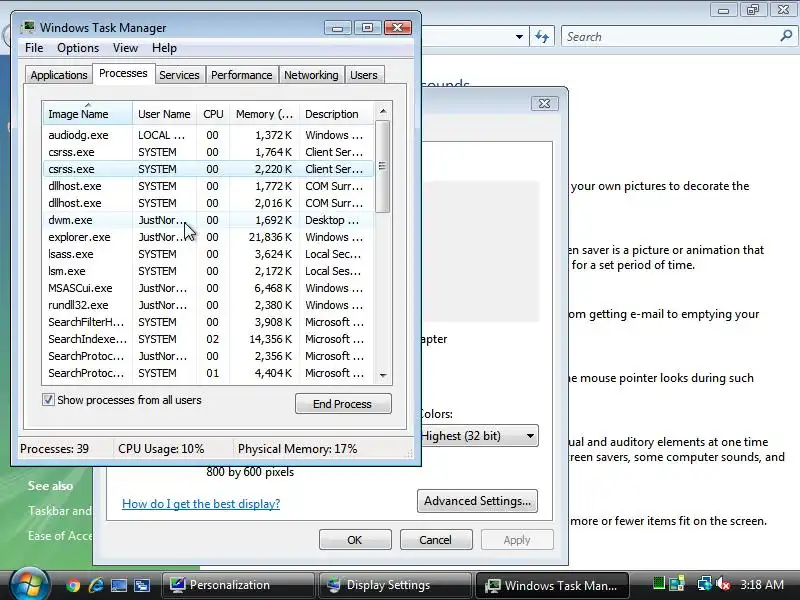Switch to the Networking tab

pos(311,75)
